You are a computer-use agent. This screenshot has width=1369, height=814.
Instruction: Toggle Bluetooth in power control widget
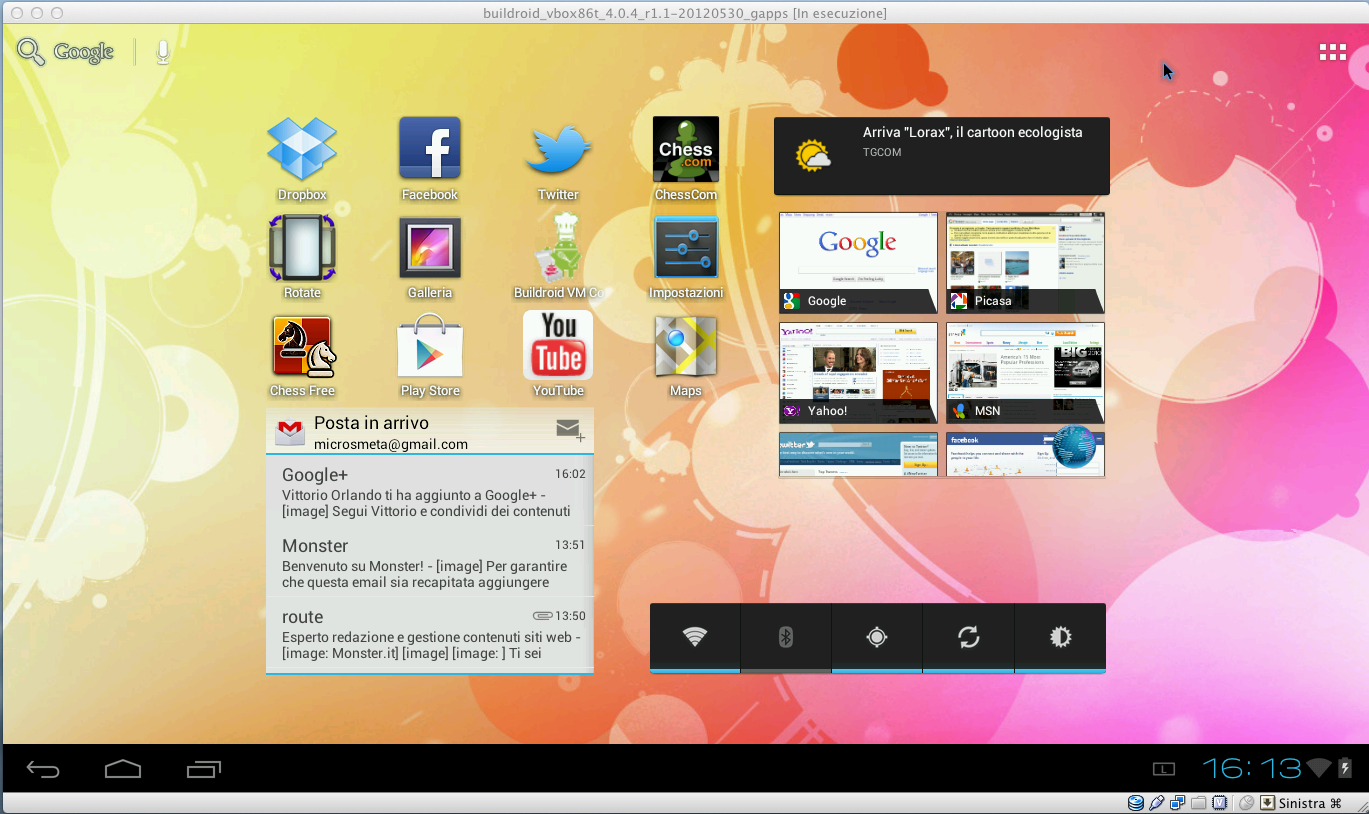click(786, 637)
